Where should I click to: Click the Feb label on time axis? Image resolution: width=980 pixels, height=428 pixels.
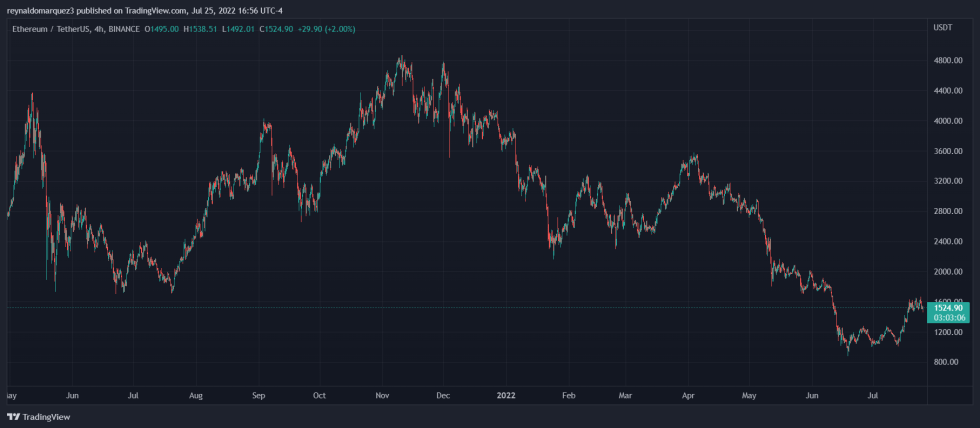(x=569, y=395)
